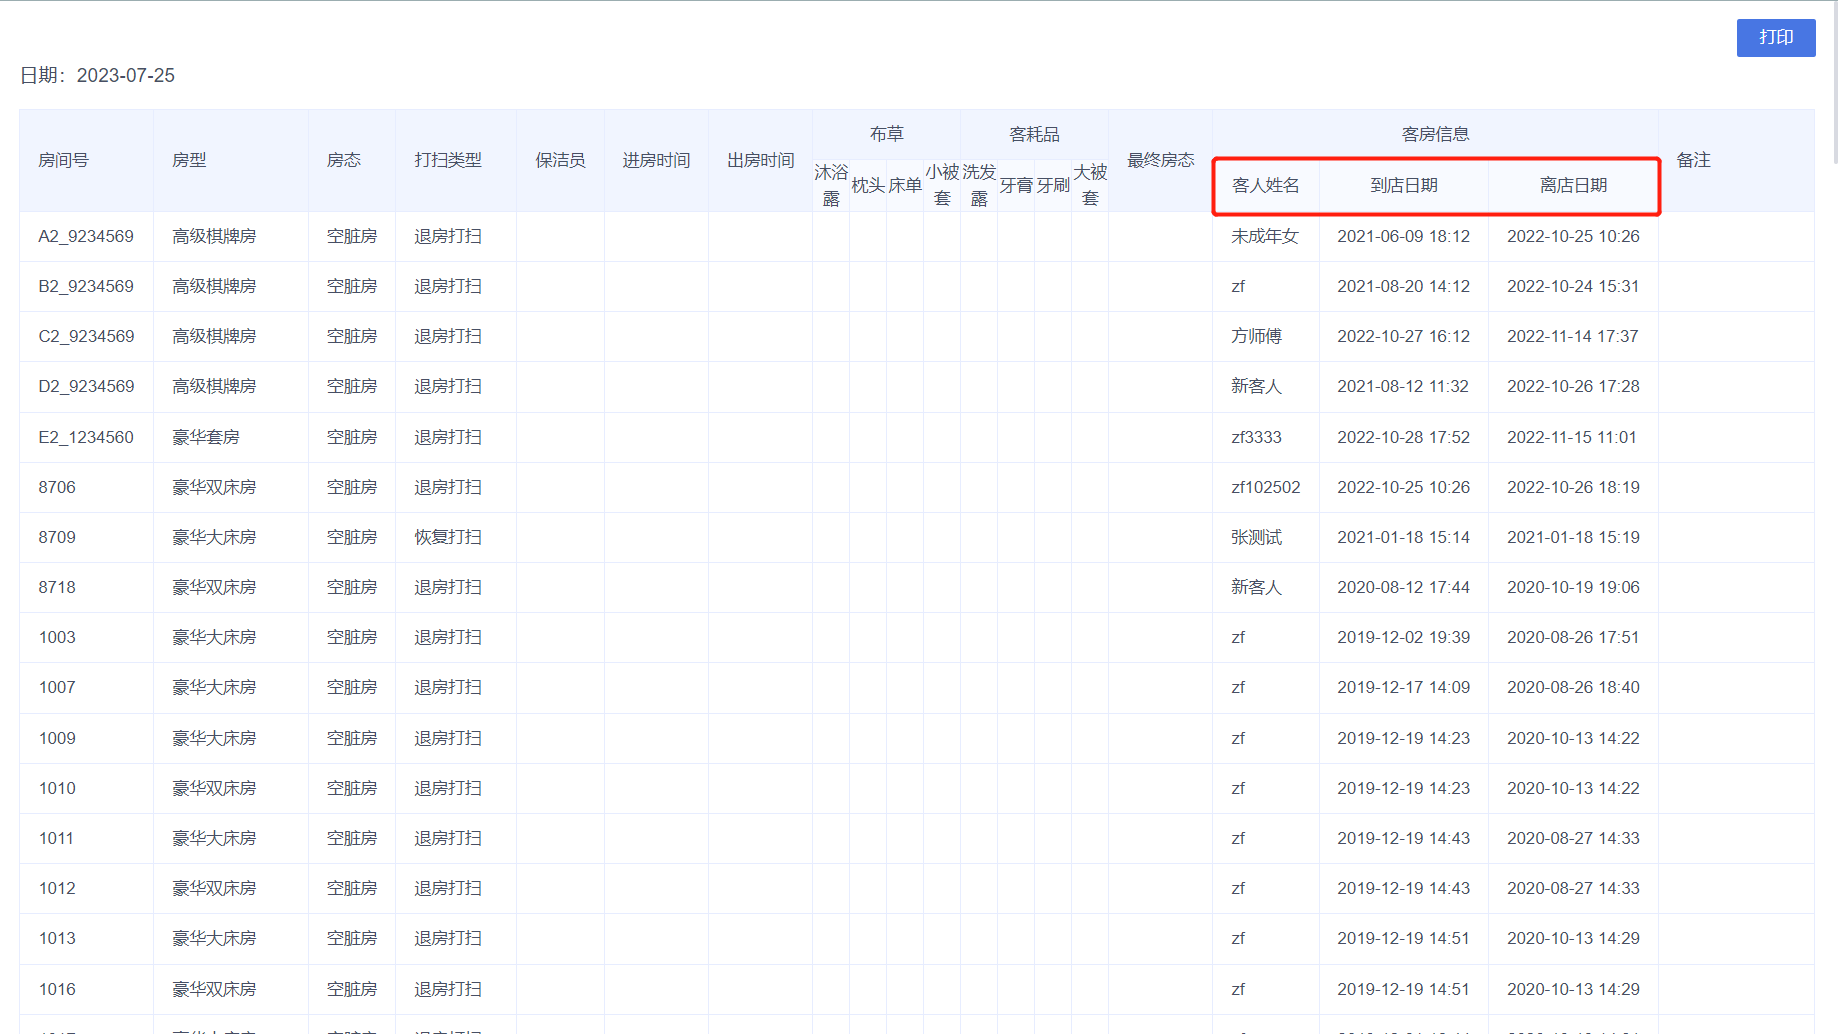Image resolution: width=1838 pixels, height=1034 pixels.
Task: Select the 房型 column header
Action: pos(189,160)
